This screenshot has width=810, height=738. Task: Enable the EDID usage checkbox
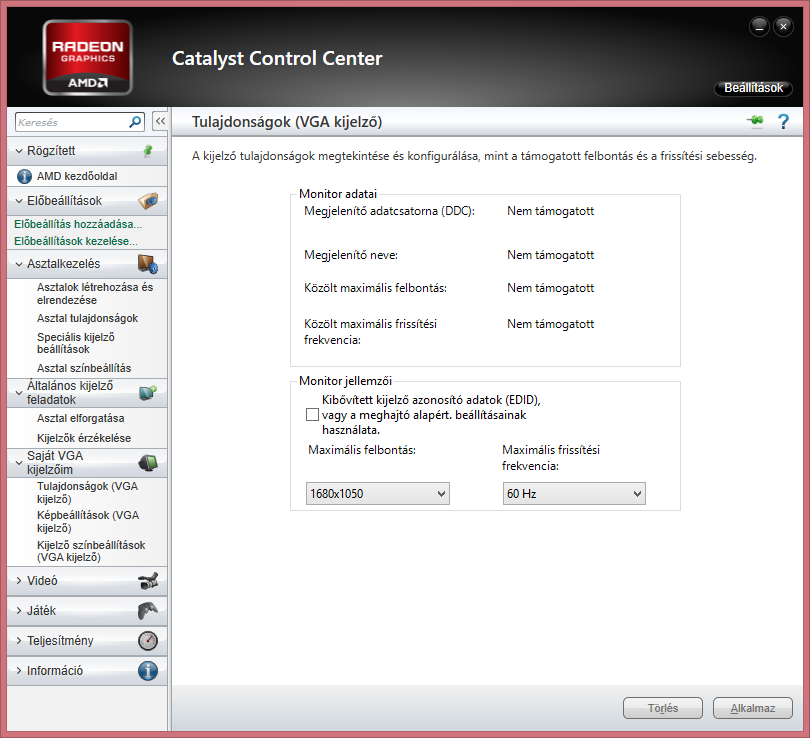312,415
